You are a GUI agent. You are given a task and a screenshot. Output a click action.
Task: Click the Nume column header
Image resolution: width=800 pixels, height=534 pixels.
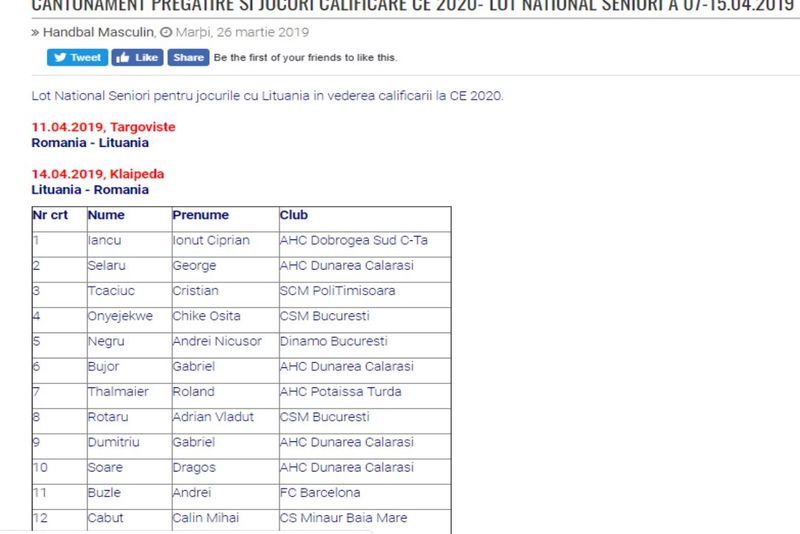click(x=106, y=215)
